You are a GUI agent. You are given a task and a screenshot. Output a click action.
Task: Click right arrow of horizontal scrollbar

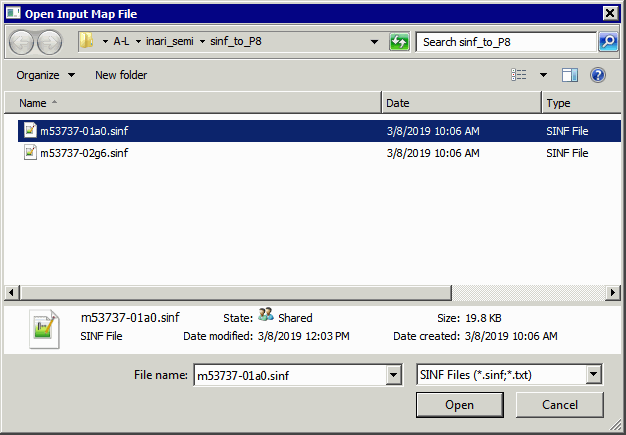(x=613, y=293)
